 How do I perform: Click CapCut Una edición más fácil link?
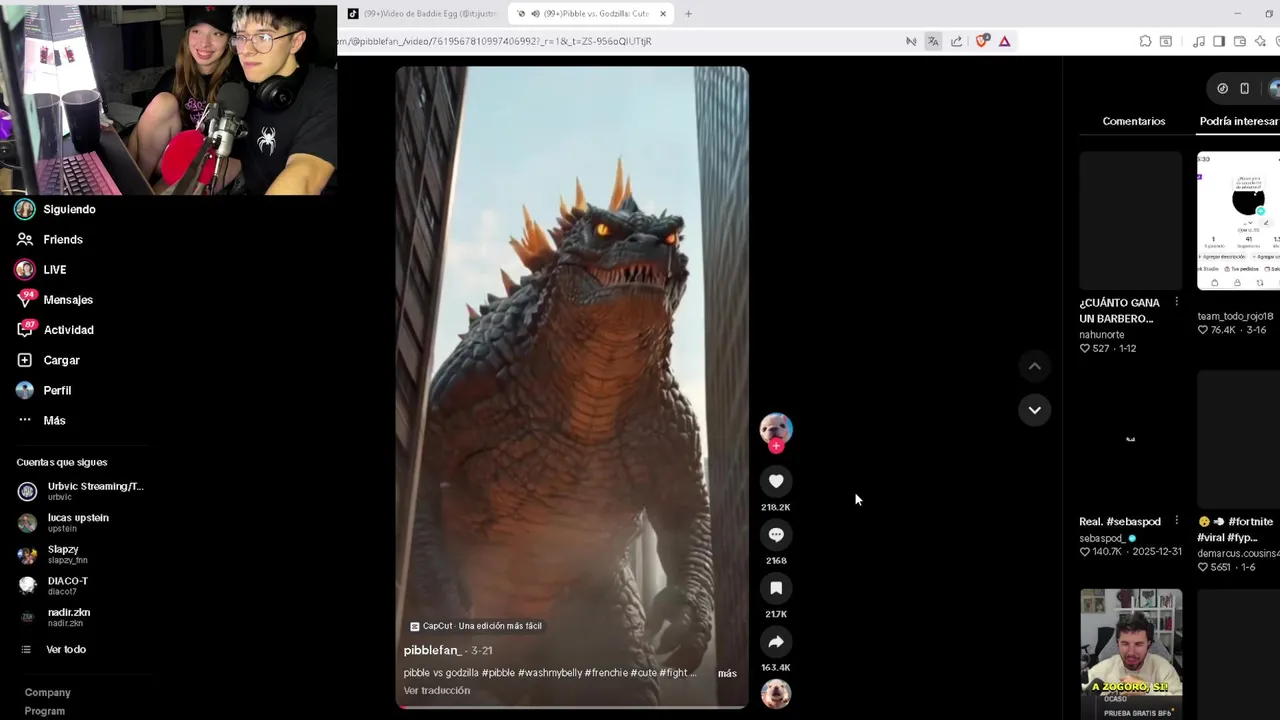point(476,626)
